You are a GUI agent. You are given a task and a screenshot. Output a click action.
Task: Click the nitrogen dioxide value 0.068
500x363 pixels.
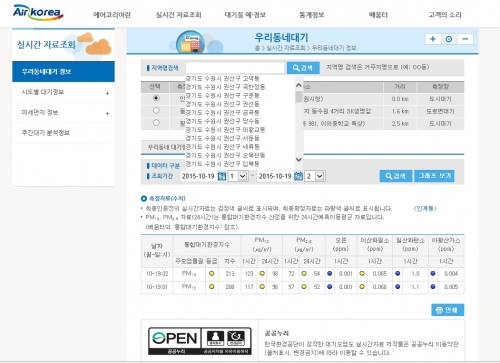pos(380,287)
